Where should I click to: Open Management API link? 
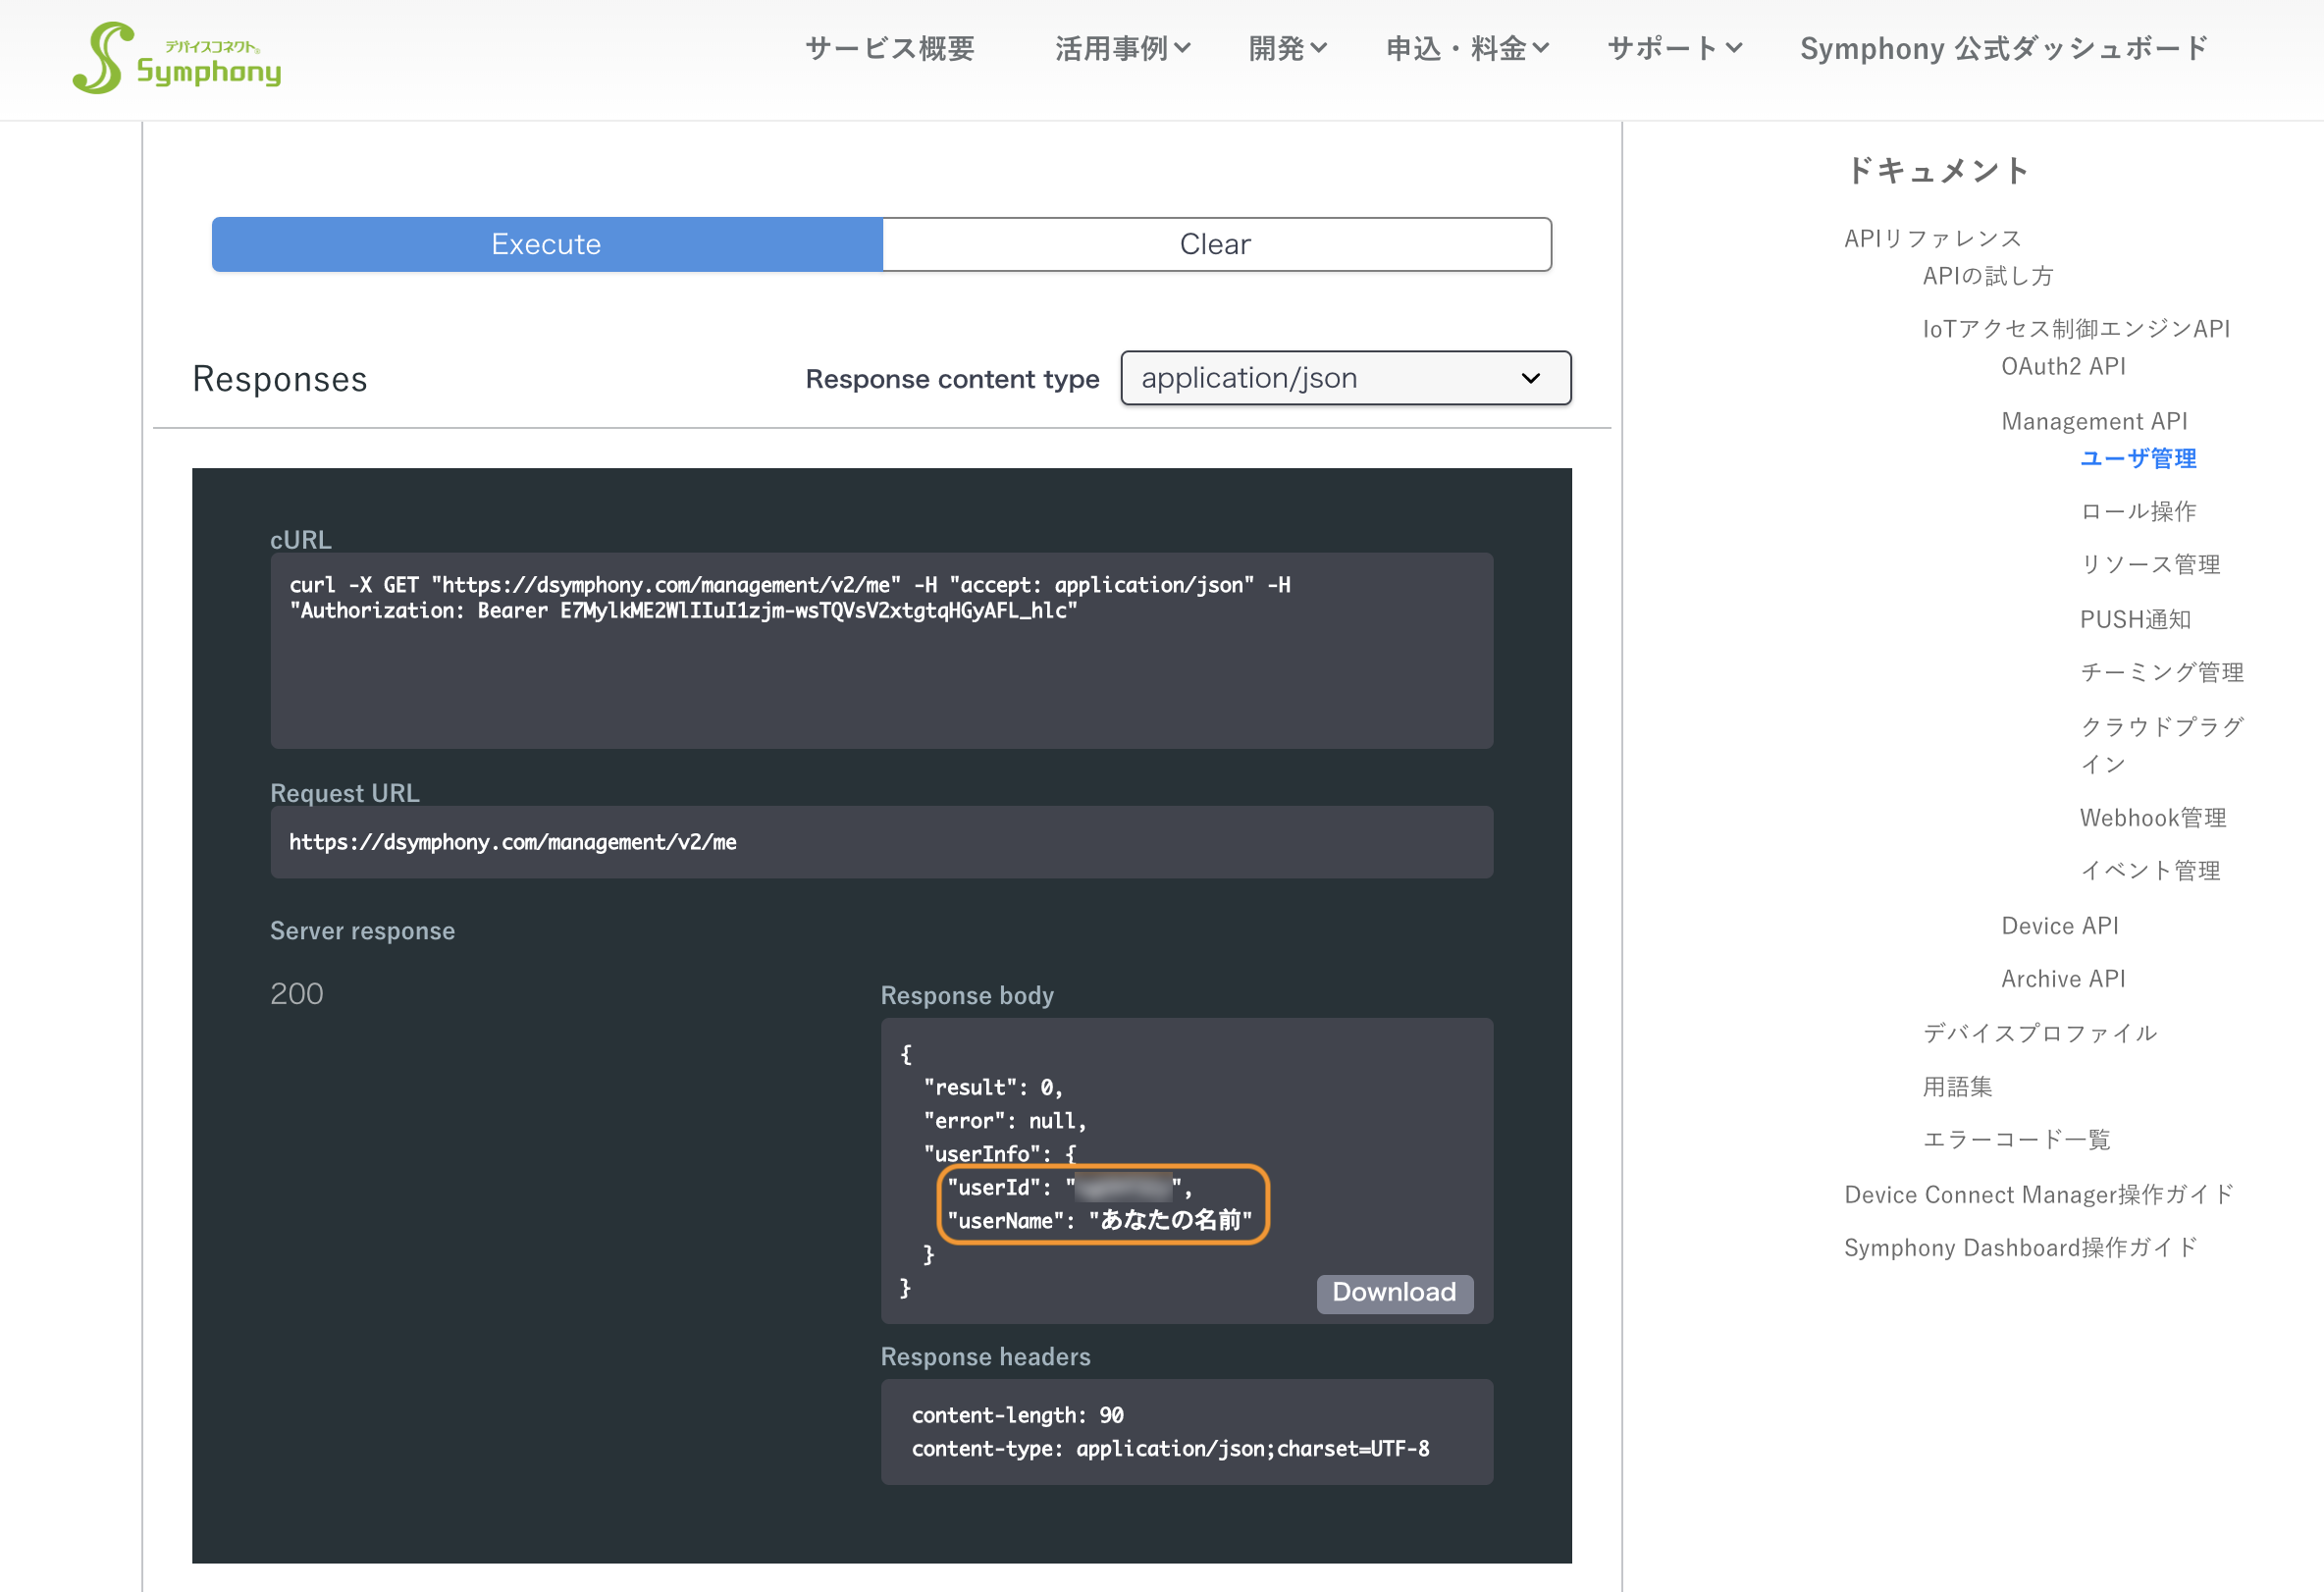2094,421
